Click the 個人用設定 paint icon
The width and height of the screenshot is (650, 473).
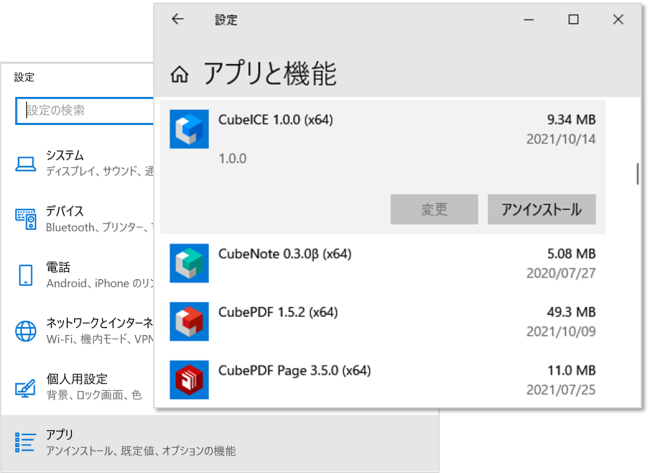click(26, 388)
